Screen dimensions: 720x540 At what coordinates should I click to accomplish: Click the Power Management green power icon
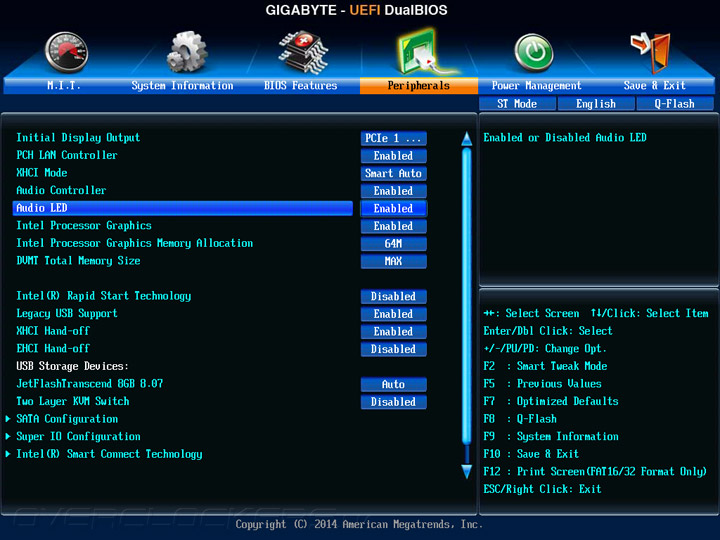[x=533, y=53]
